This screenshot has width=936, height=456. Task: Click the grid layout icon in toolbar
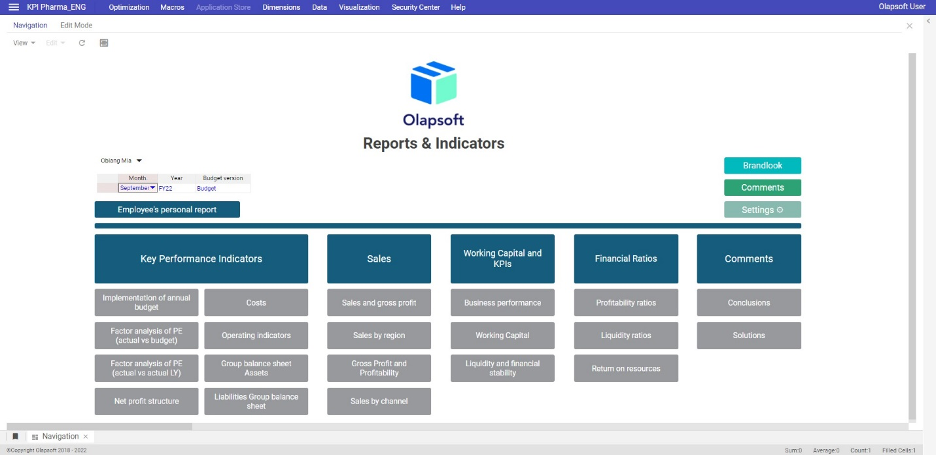[104, 43]
